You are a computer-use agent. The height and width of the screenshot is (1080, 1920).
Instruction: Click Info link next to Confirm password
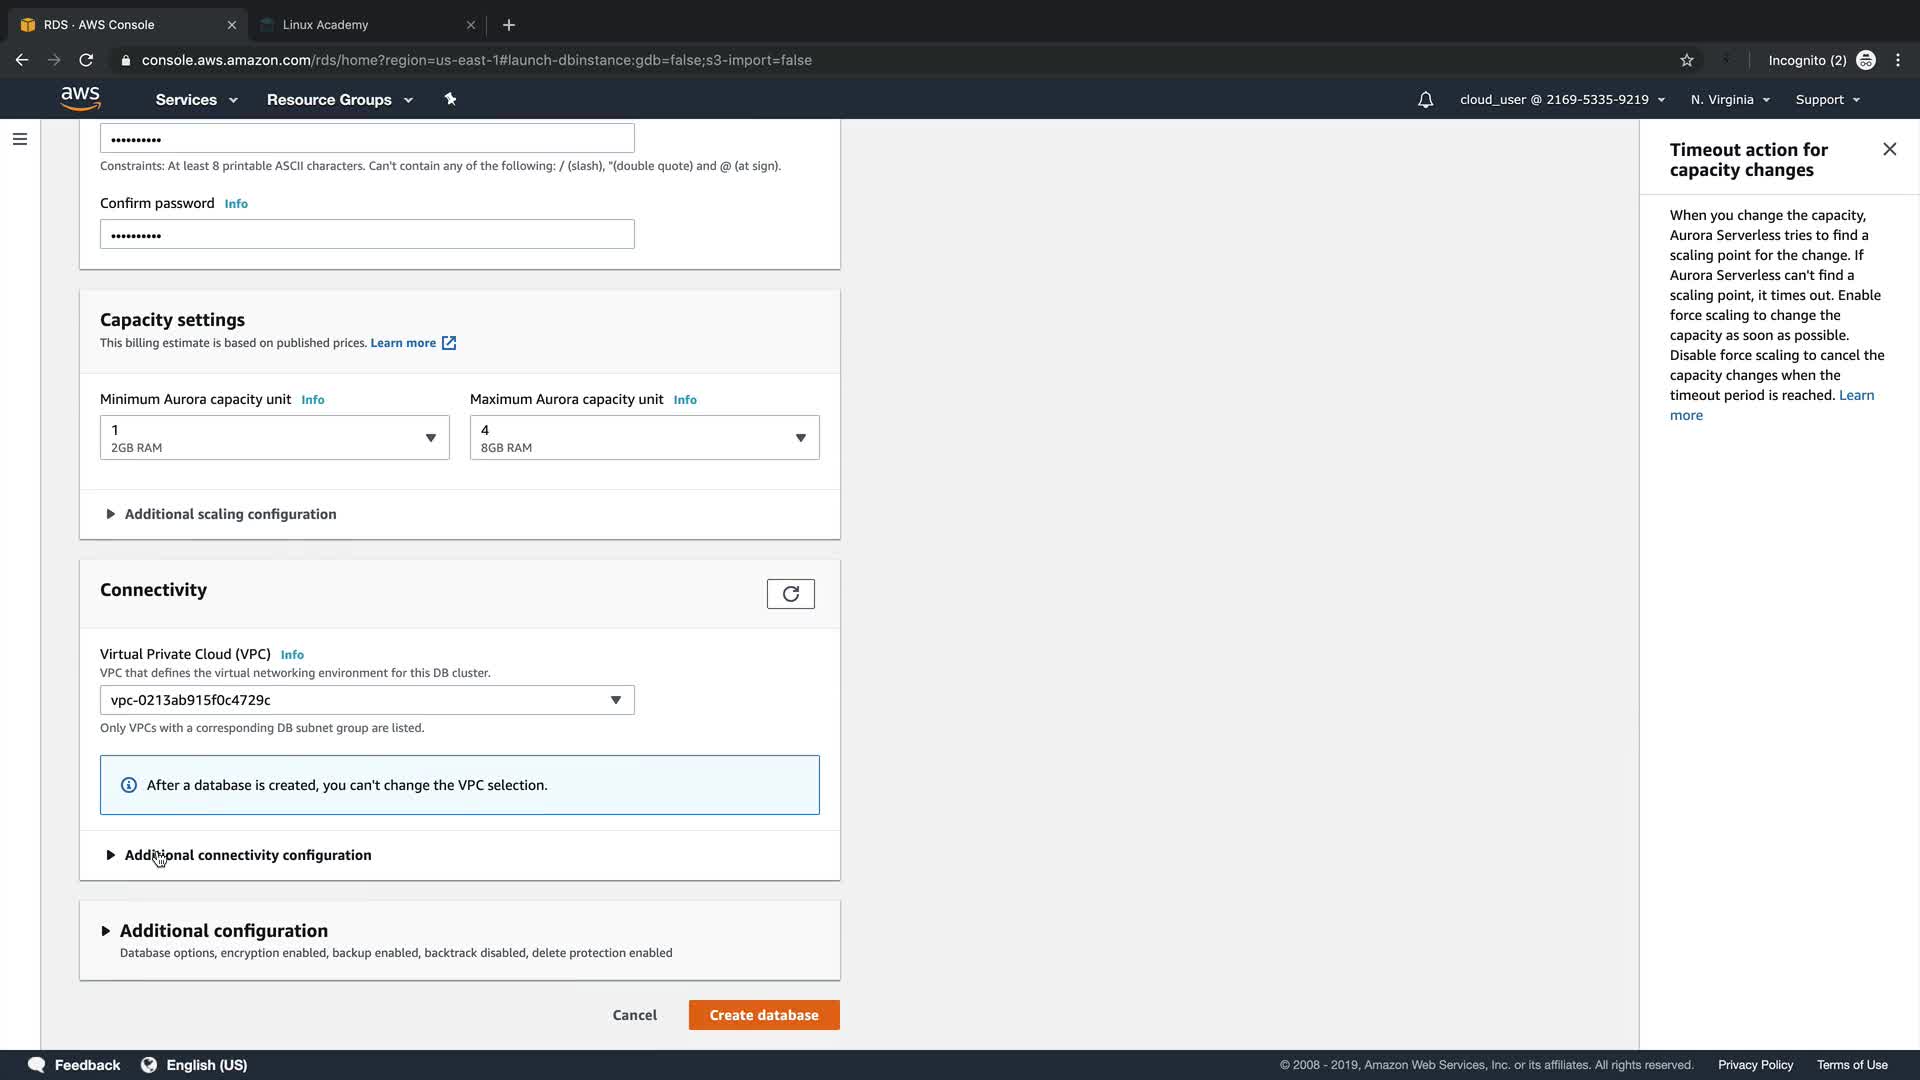coord(236,204)
